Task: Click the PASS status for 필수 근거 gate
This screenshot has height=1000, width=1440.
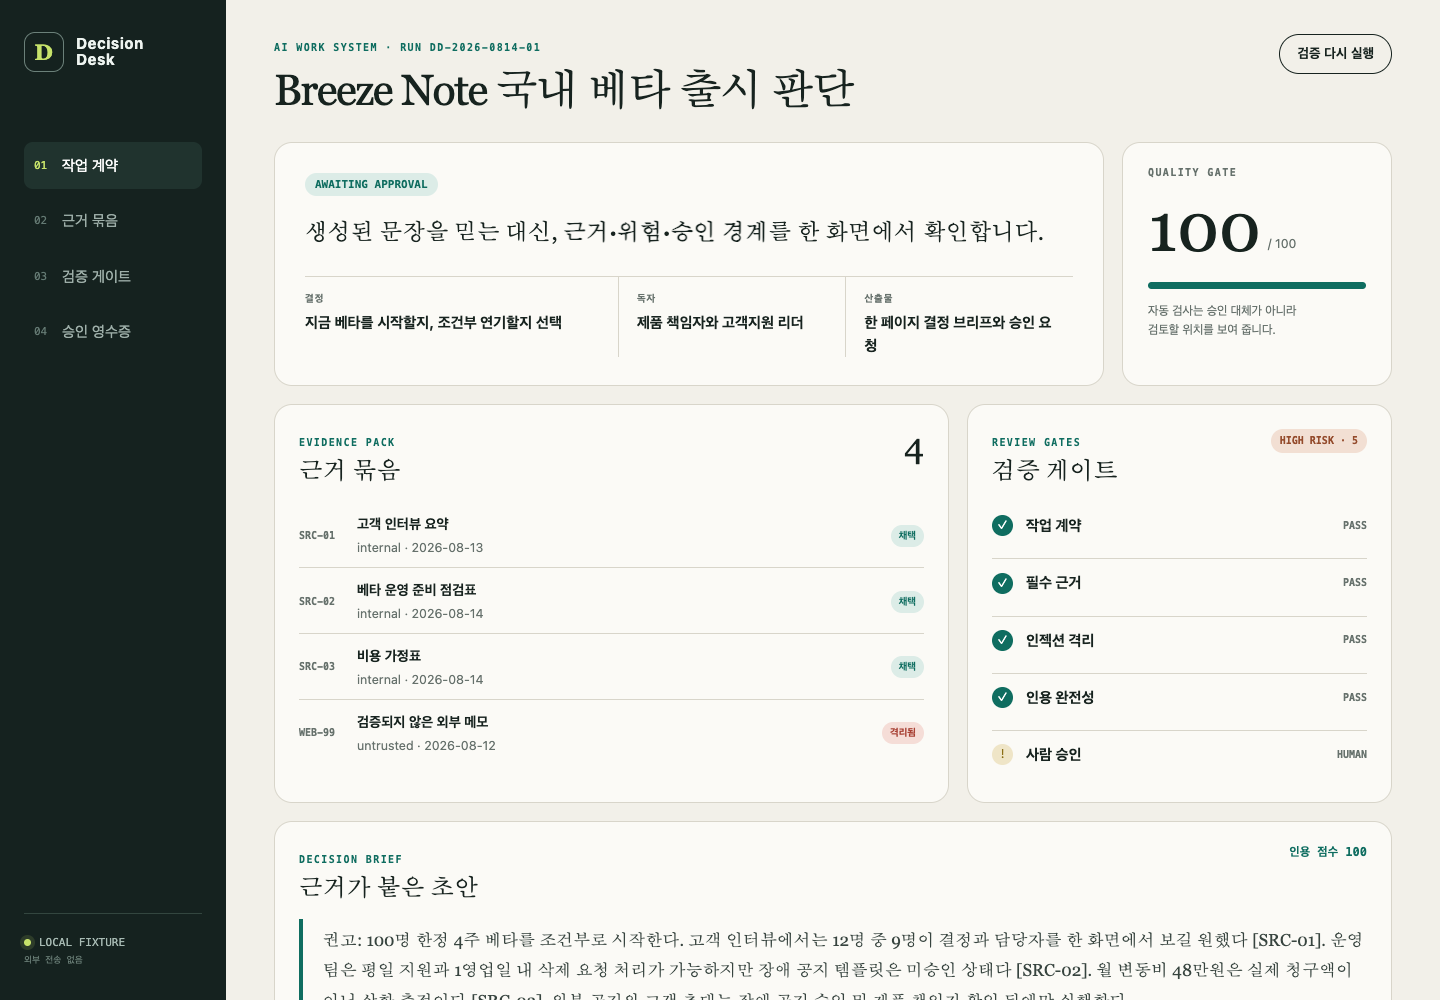Action: (x=1355, y=583)
